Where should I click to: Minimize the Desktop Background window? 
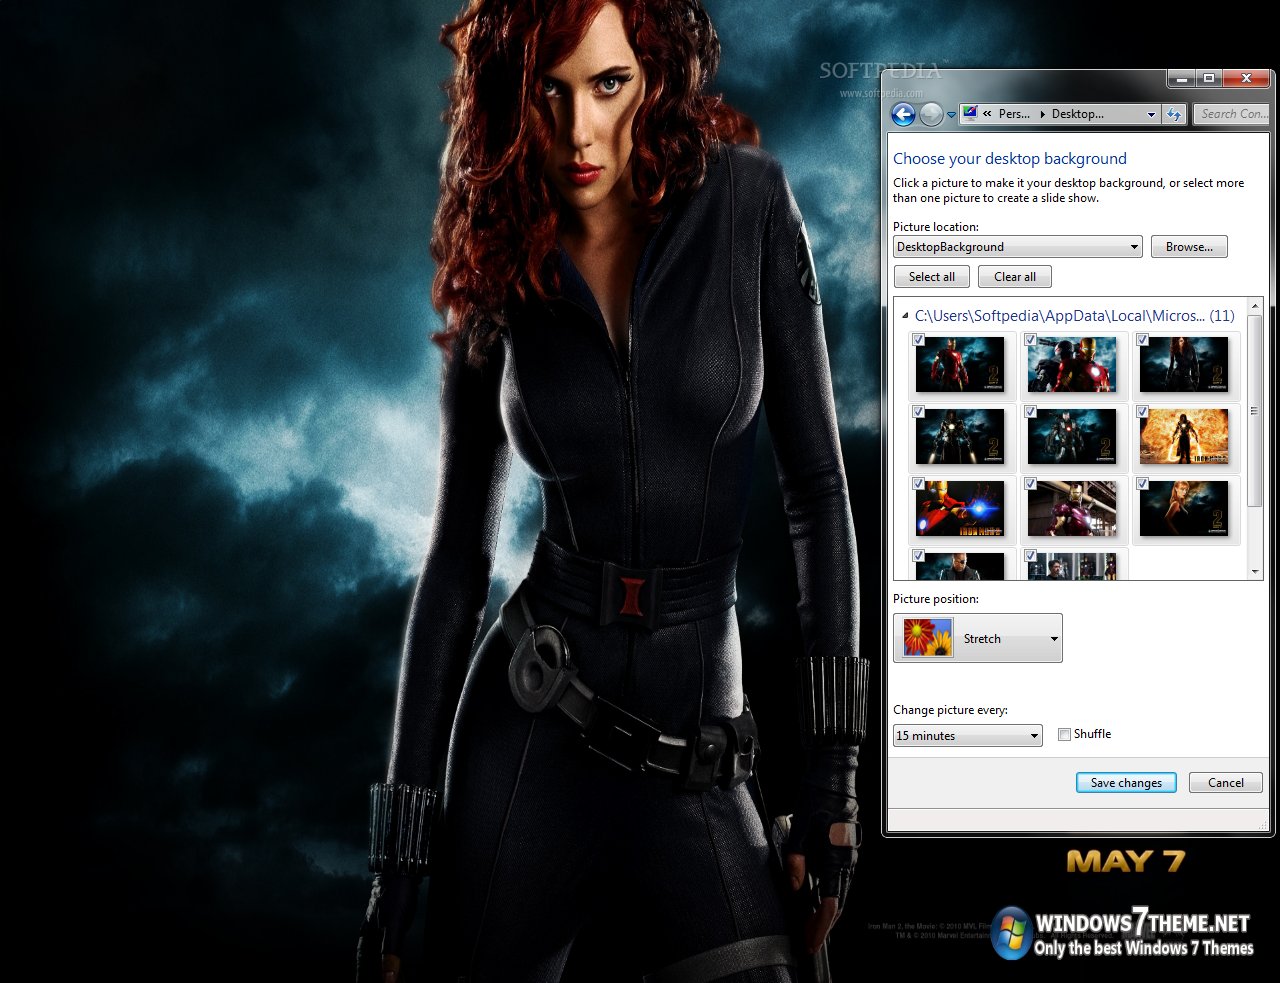tap(1182, 78)
